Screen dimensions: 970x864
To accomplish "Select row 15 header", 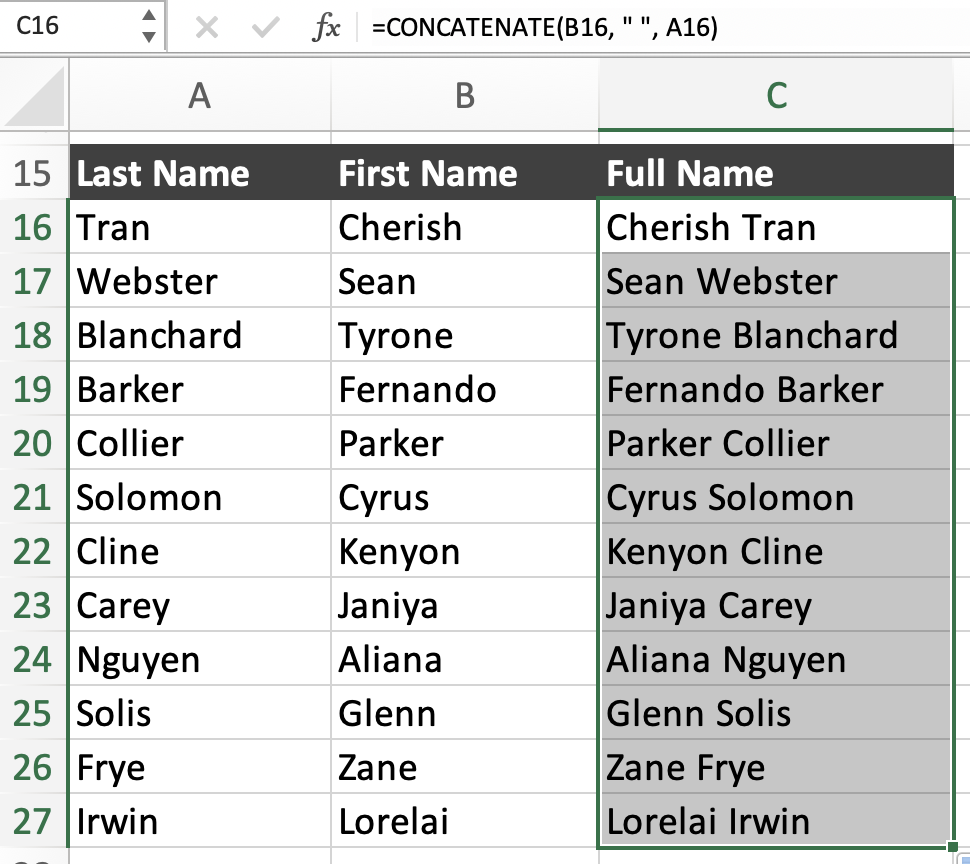I will 35,173.
